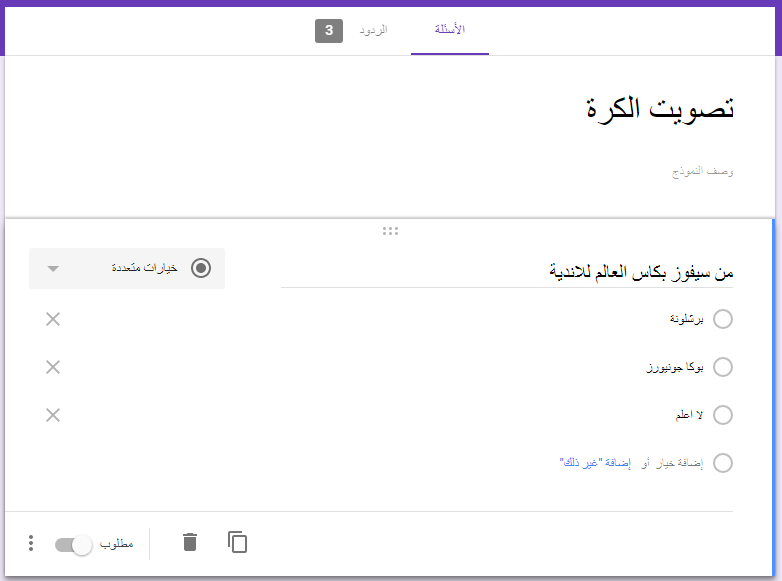The height and width of the screenshot is (581, 782).
Task: Select the لا اعلم radio button
Action: [x=723, y=415]
